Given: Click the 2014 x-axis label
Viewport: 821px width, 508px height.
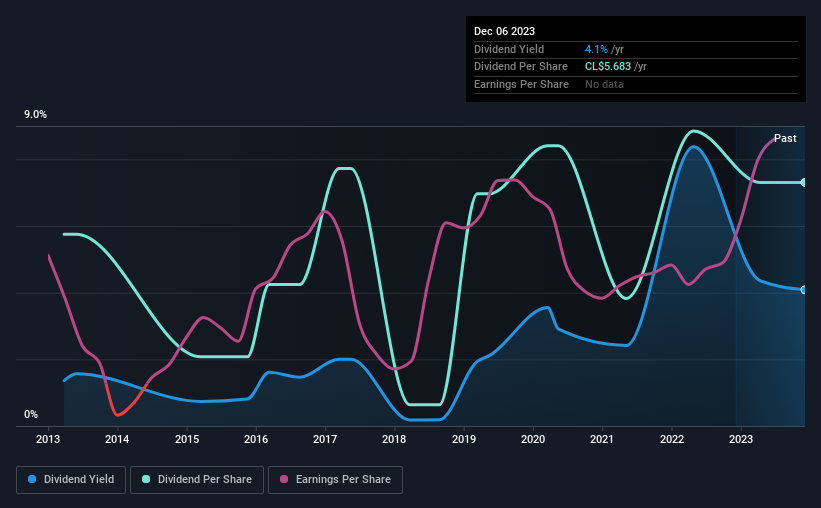Looking at the screenshot, I should 117,439.
